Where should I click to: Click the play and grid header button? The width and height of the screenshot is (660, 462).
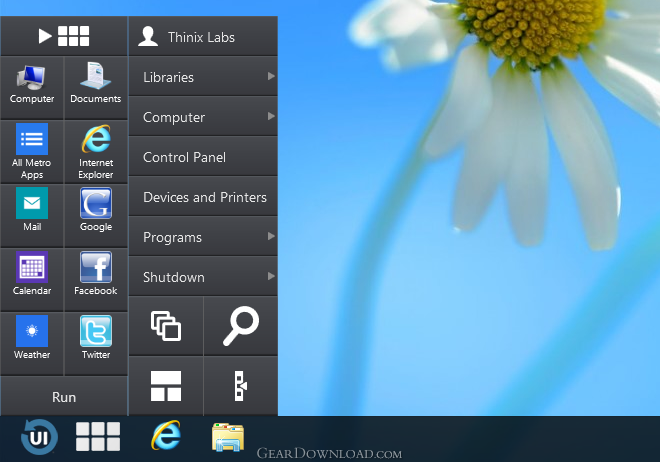(x=64, y=36)
